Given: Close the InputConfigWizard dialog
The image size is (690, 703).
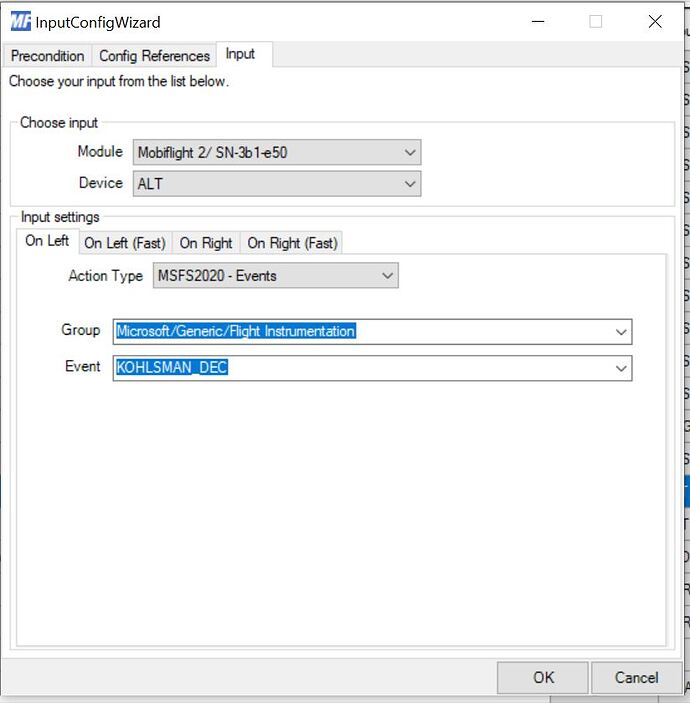Looking at the screenshot, I should (x=655, y=21).
